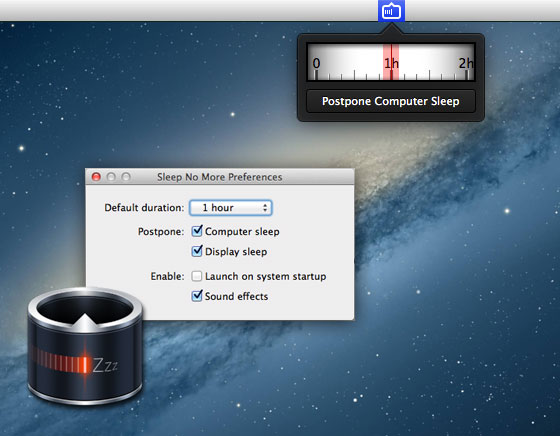Disable the Sound effects checkbox
Image resolution: width=560 pixels, height=436 pixels.
[x=197, y=296]
